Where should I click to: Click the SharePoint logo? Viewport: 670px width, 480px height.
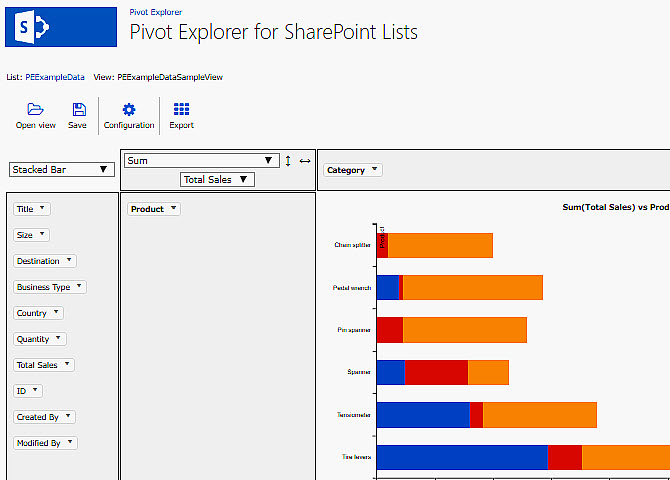click(x=61, y=27)
